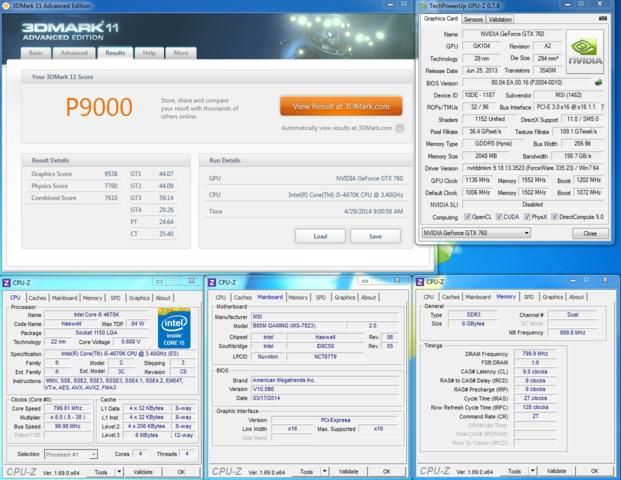Click Tools button in Memory CPU-Z window
The height and width of the screenshot is (480, 621).
(x=514, y=471)
